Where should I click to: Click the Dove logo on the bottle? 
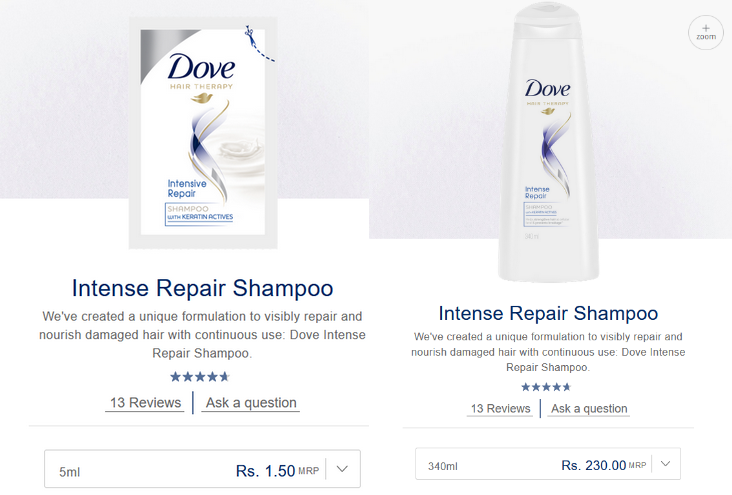547,88
